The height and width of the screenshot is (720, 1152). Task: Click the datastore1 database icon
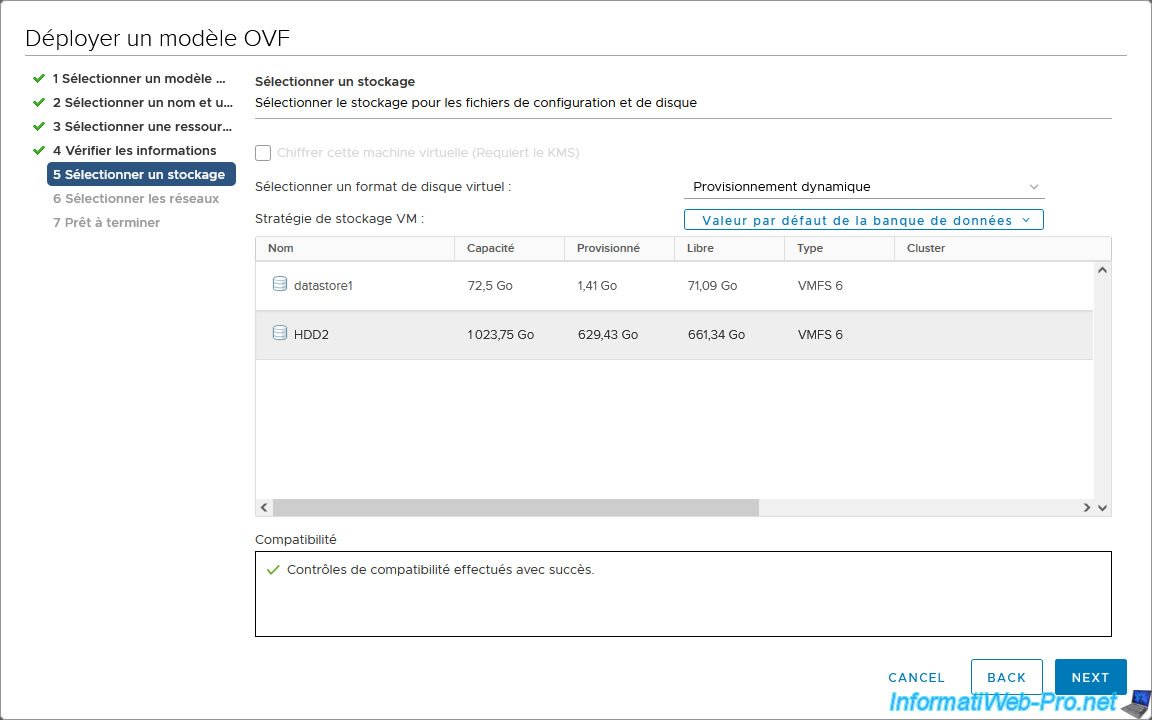280,285
